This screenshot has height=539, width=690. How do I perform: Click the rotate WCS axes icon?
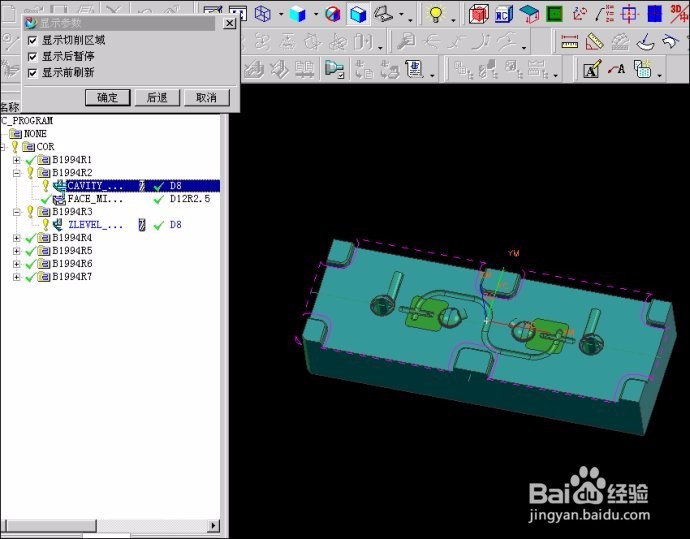pos(580,14)
